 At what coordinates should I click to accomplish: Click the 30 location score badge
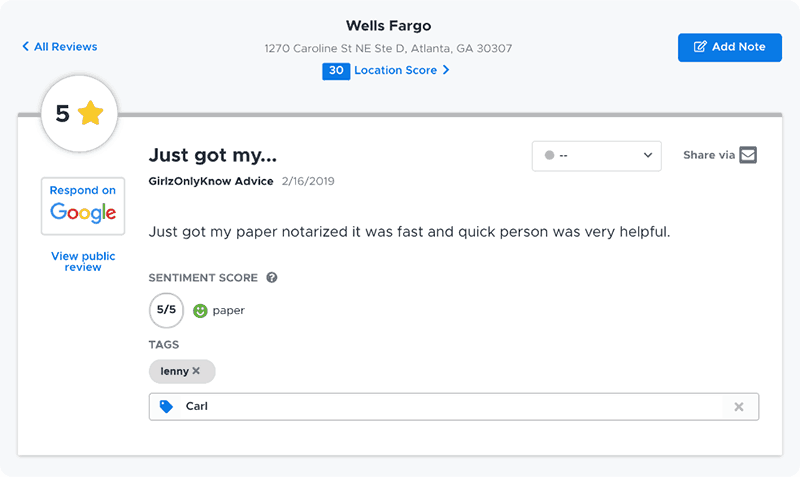(336, 71)
